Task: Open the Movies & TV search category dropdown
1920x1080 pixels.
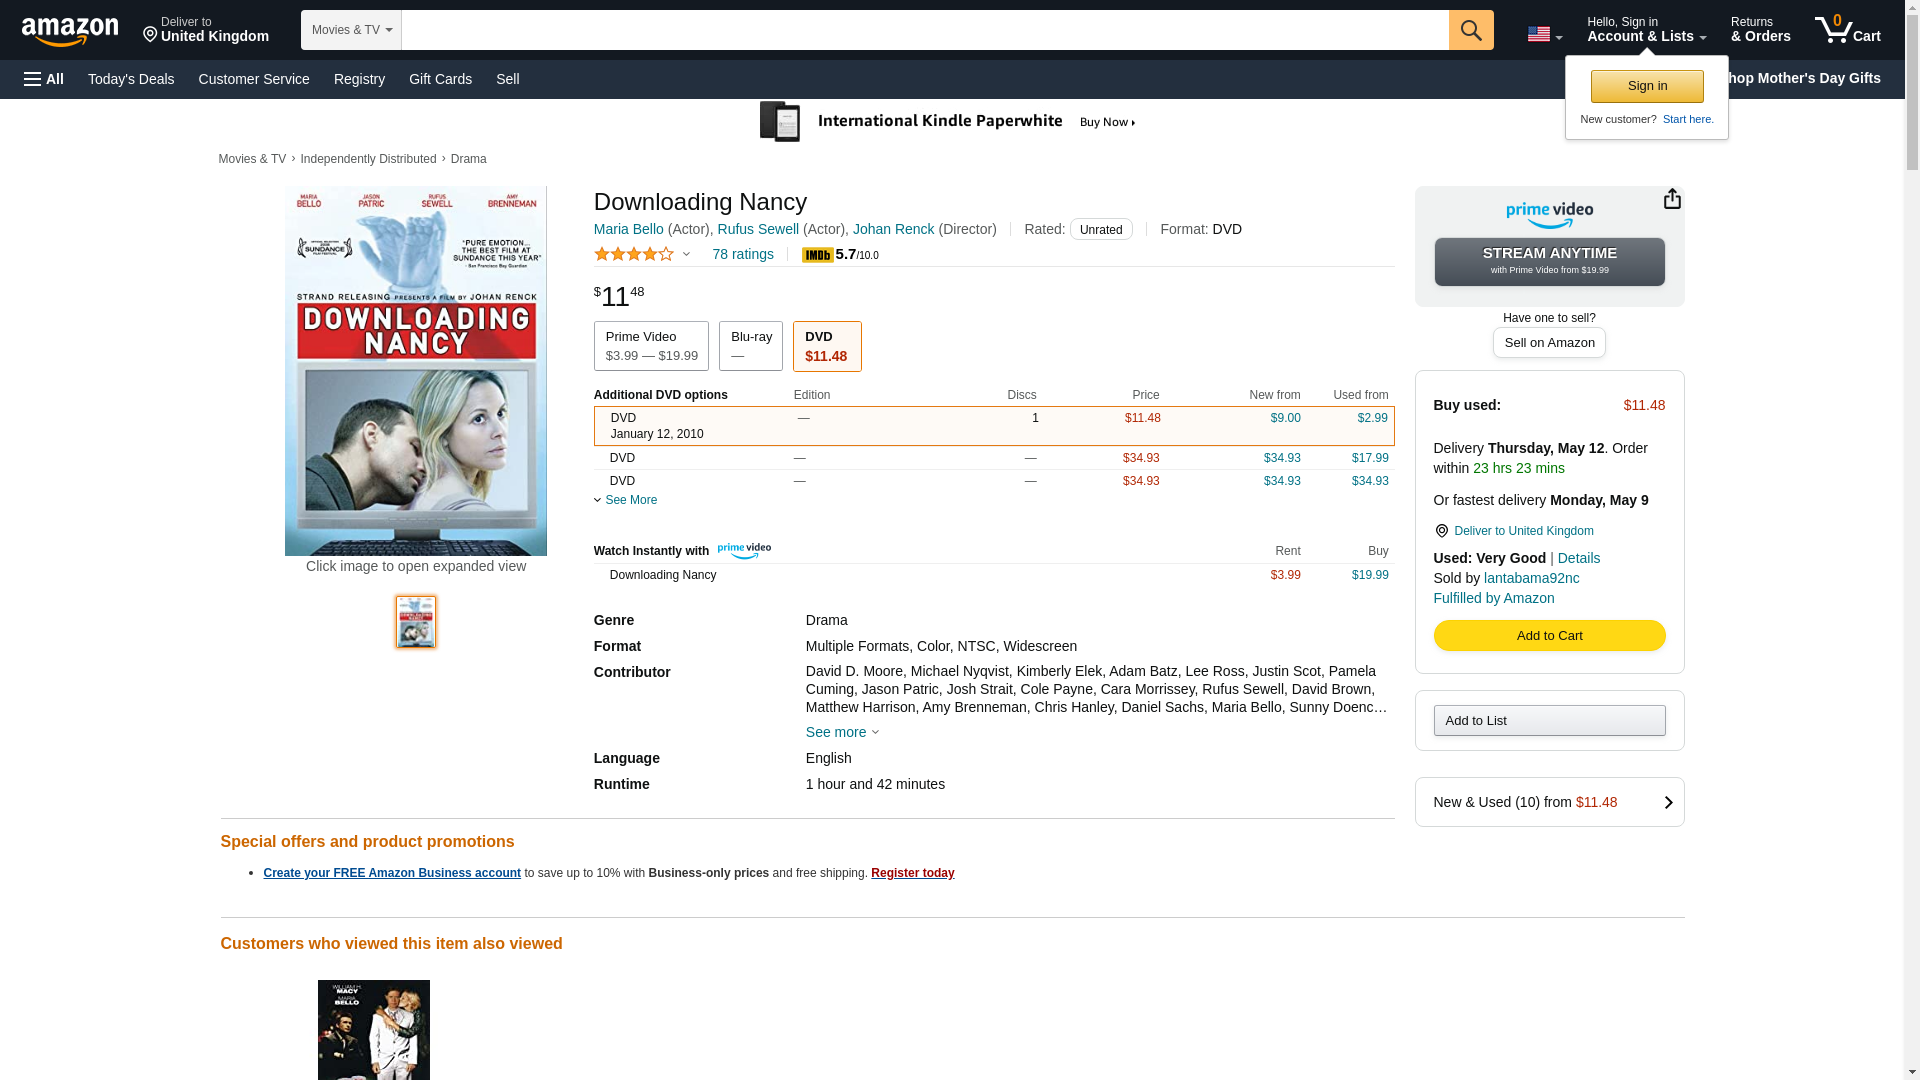Action: 351,30
